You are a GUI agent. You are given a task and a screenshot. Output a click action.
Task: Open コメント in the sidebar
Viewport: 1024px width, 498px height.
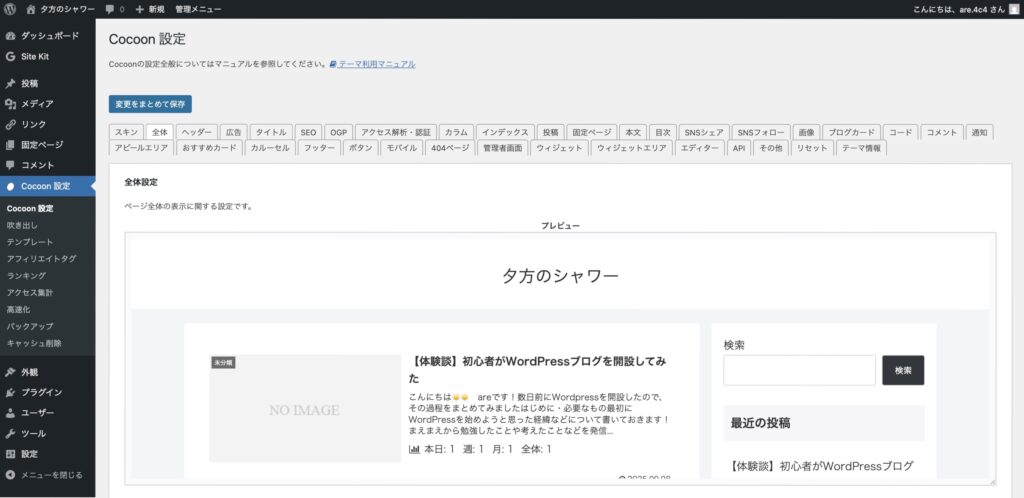coord(48,165)
